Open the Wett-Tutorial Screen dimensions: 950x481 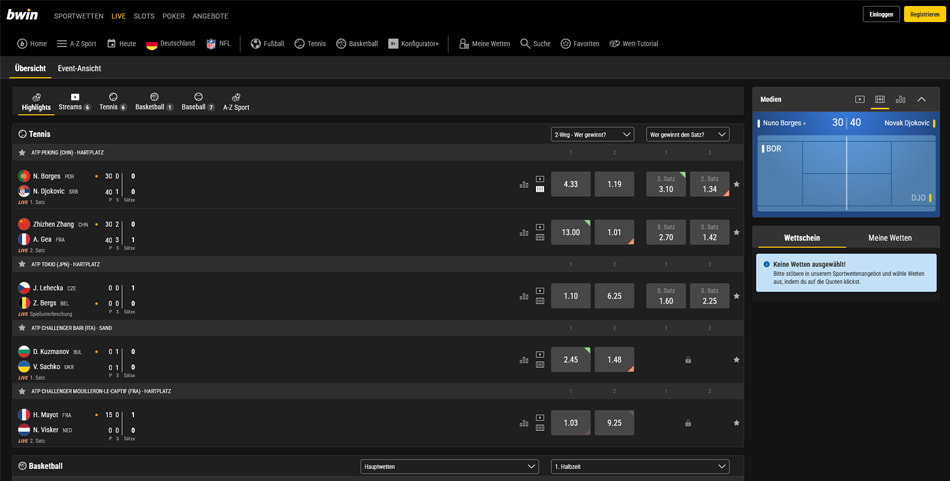(x=633, y=44)
